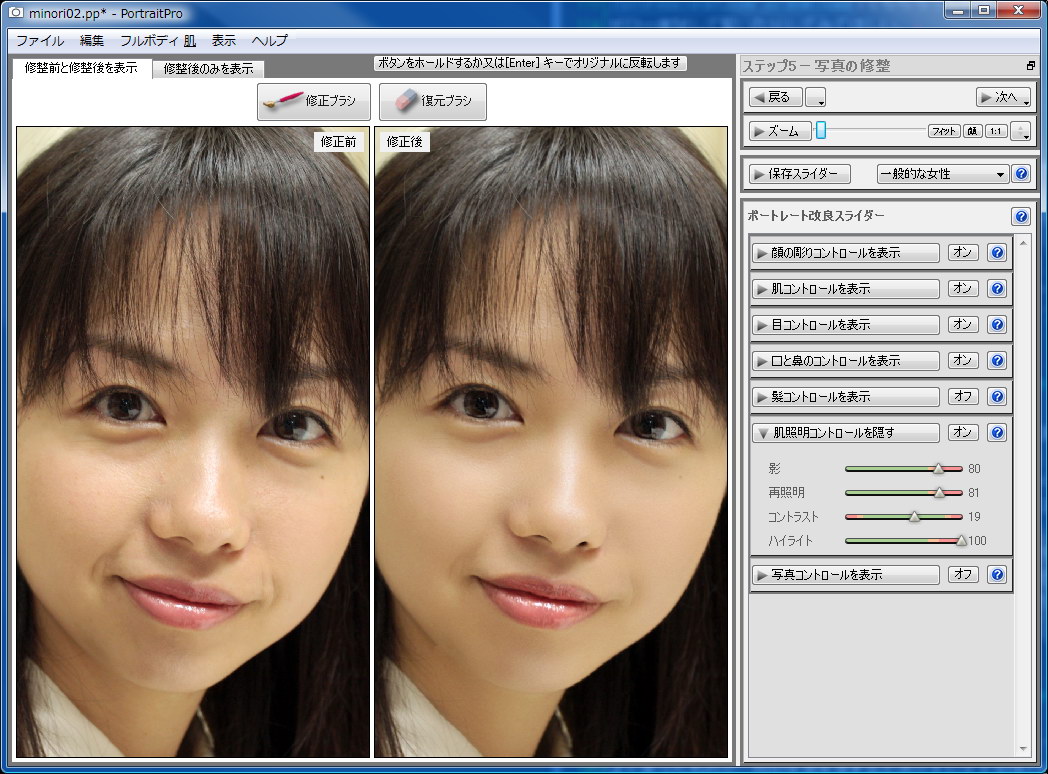Image resolution: width=1048 pixels, height=774 pixels.
Task: Collapse 肌照明コントロールを隠す section
Action: click(845, 433)
